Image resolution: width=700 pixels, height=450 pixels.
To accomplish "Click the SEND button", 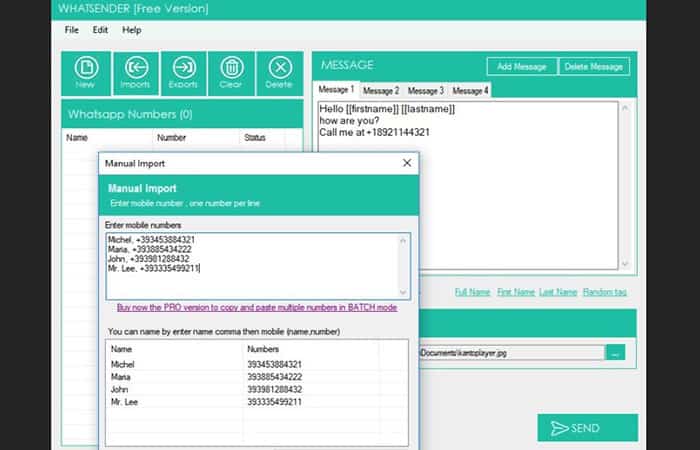I will tap(588, 428).
